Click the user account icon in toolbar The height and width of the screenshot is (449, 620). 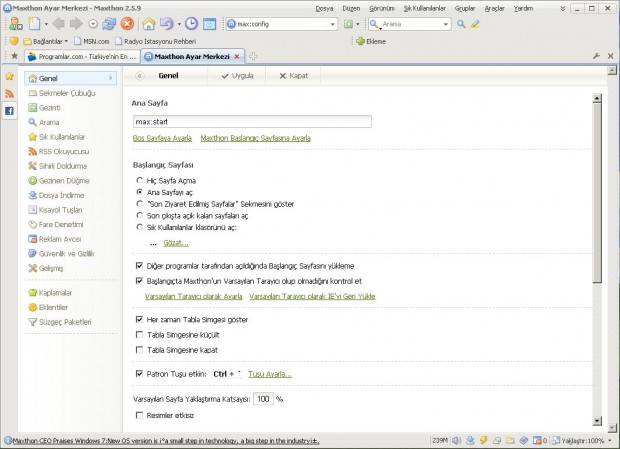pos(16,24)
